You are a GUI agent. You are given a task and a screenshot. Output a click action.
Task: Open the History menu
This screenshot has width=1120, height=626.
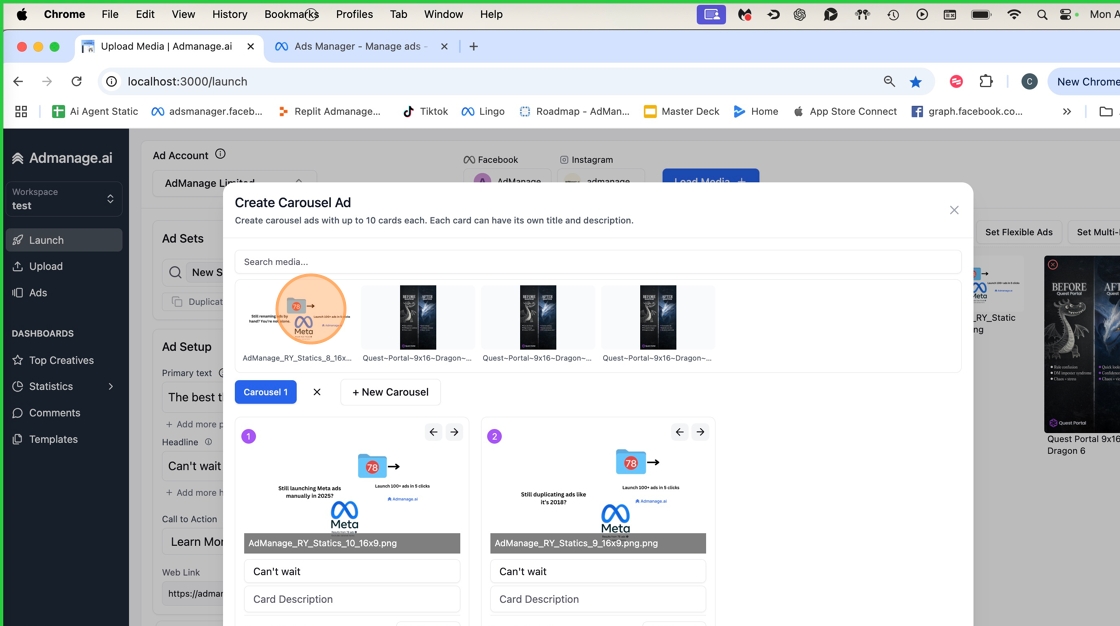click(x=229, y=14)
